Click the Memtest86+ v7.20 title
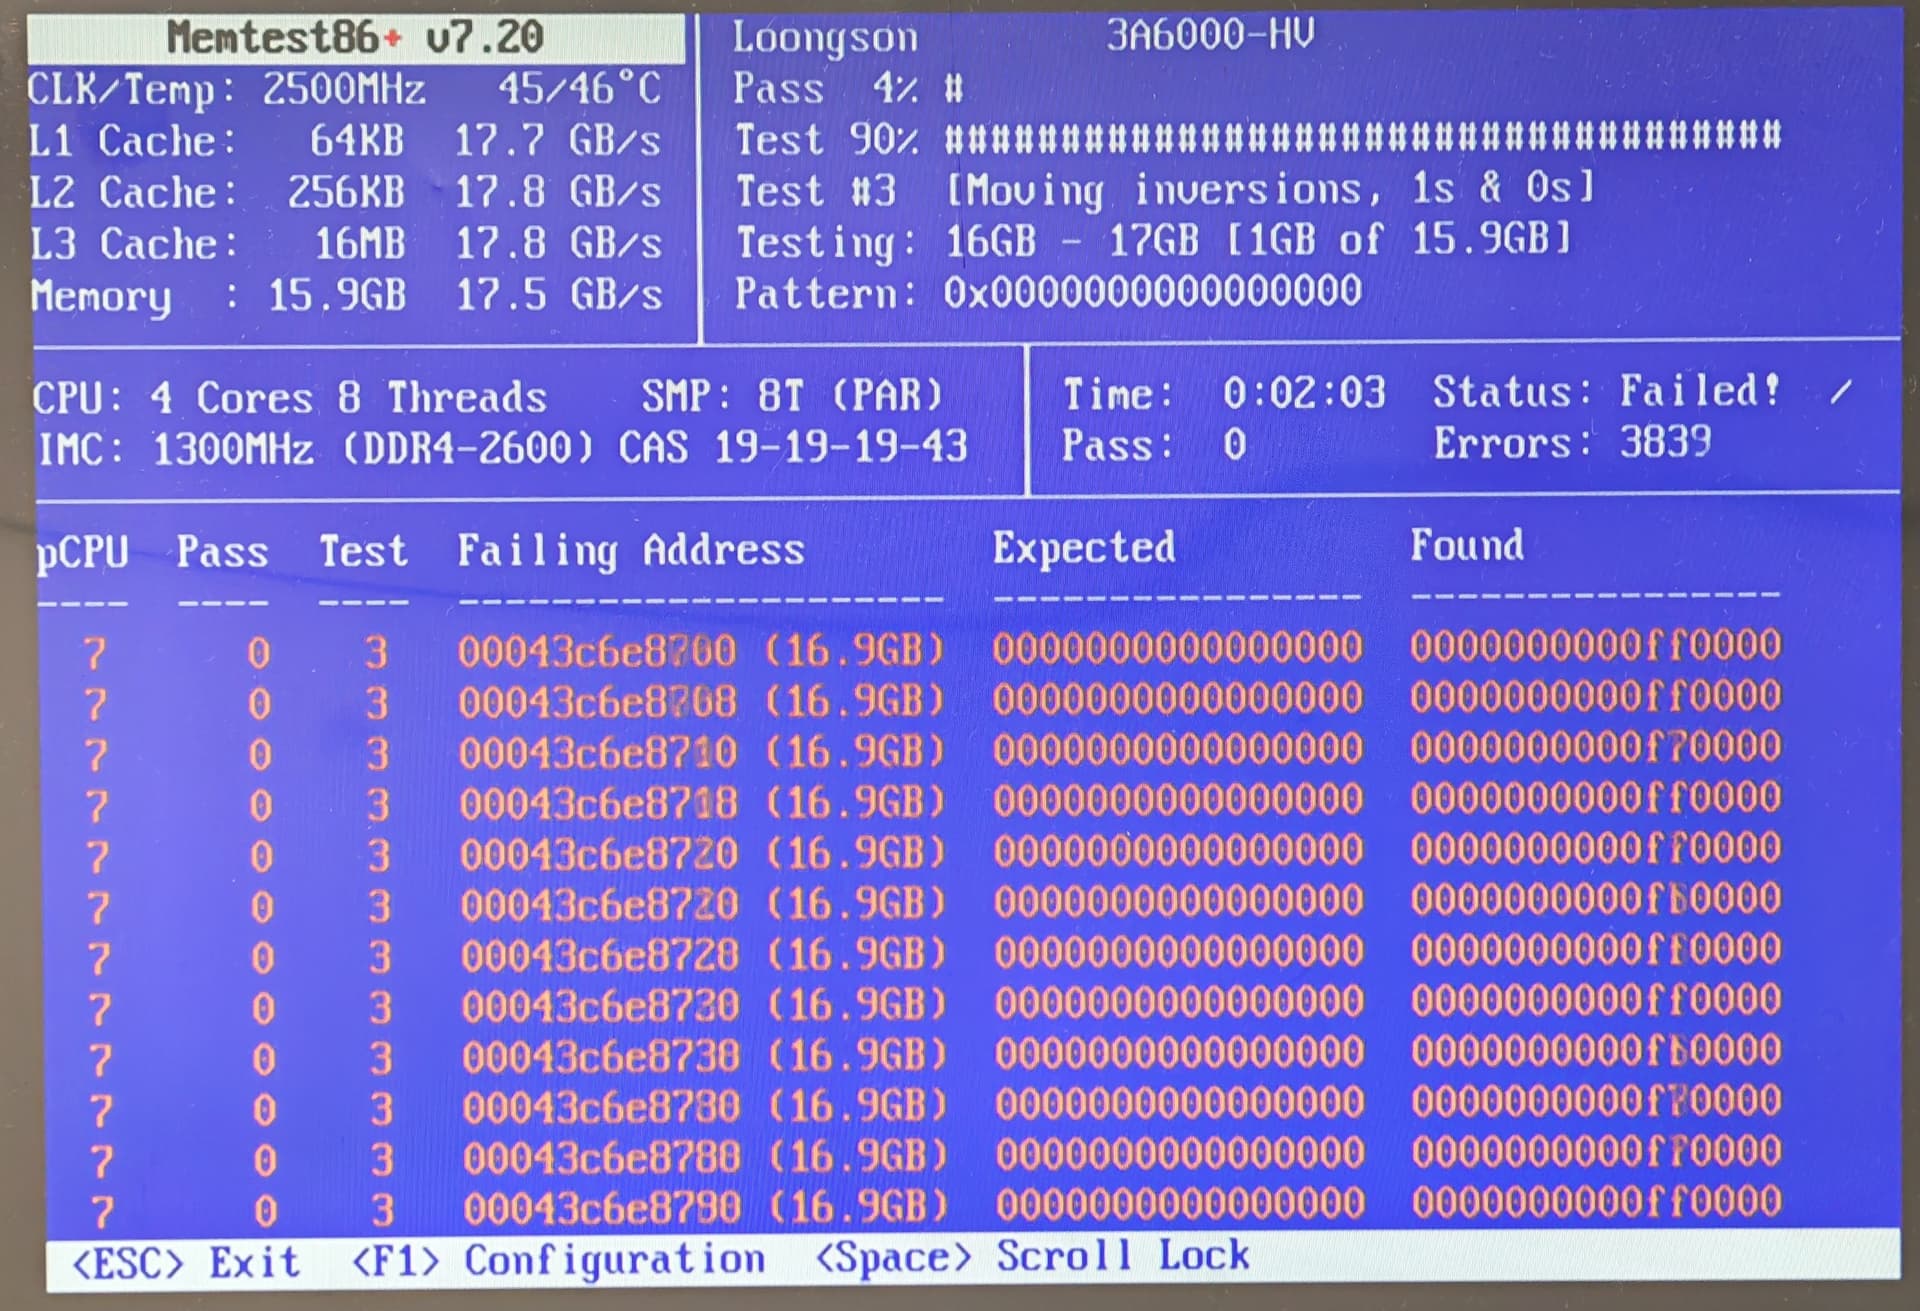Screen dimensions: 1920x1311 coord(355,38)
